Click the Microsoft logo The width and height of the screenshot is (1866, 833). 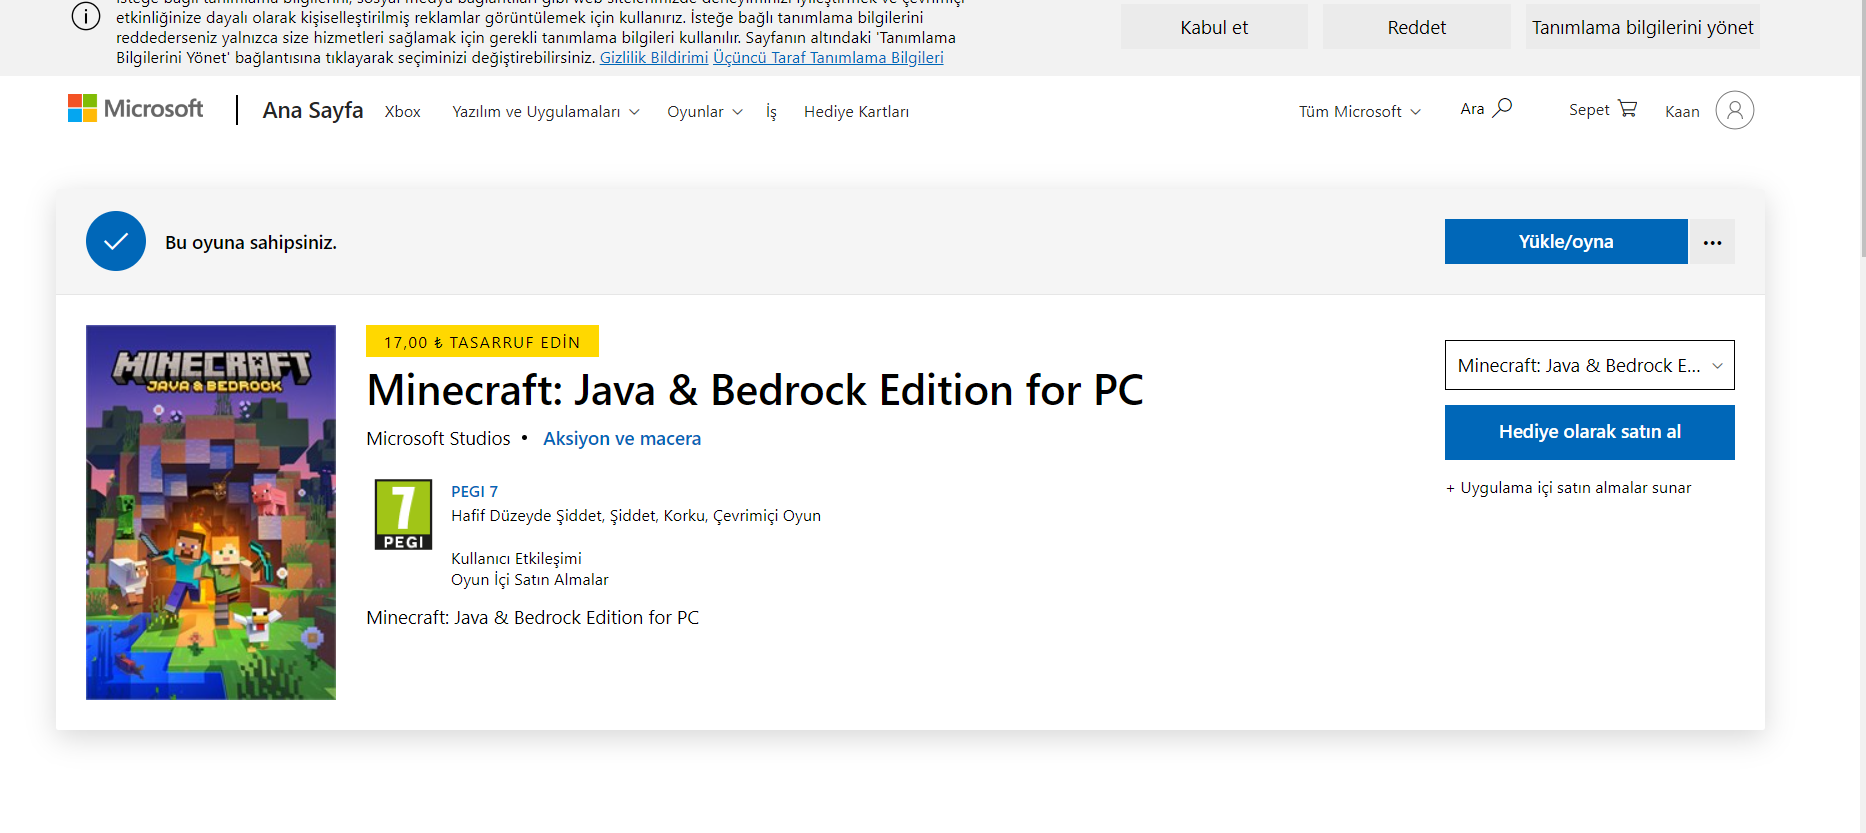[135, 109]
